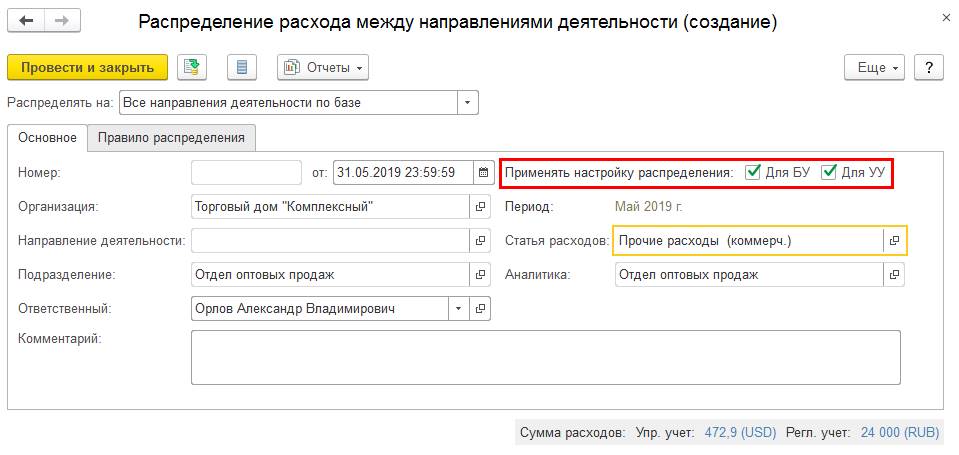Close the form with the X icon
959x455 pixels.
(946, 19)
